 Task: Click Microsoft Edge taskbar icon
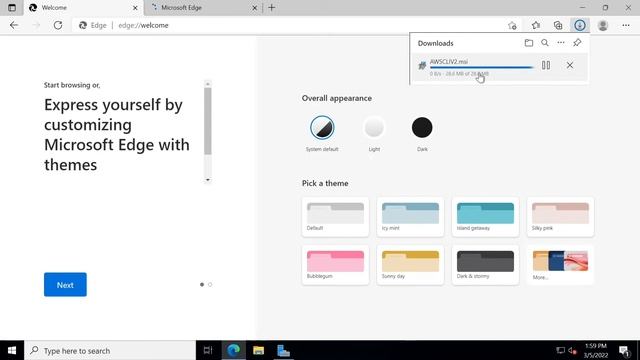(x=233, y=350)
